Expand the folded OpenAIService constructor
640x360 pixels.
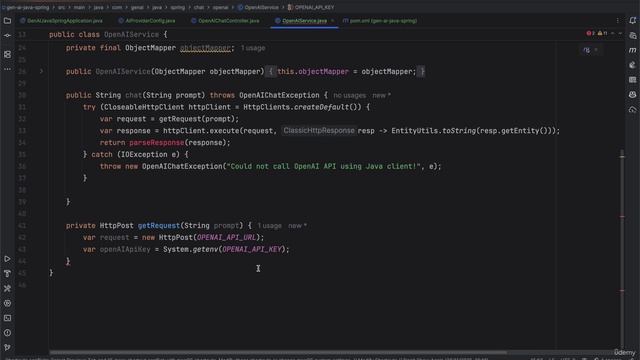pyautogui.click(x=41, y=71)
